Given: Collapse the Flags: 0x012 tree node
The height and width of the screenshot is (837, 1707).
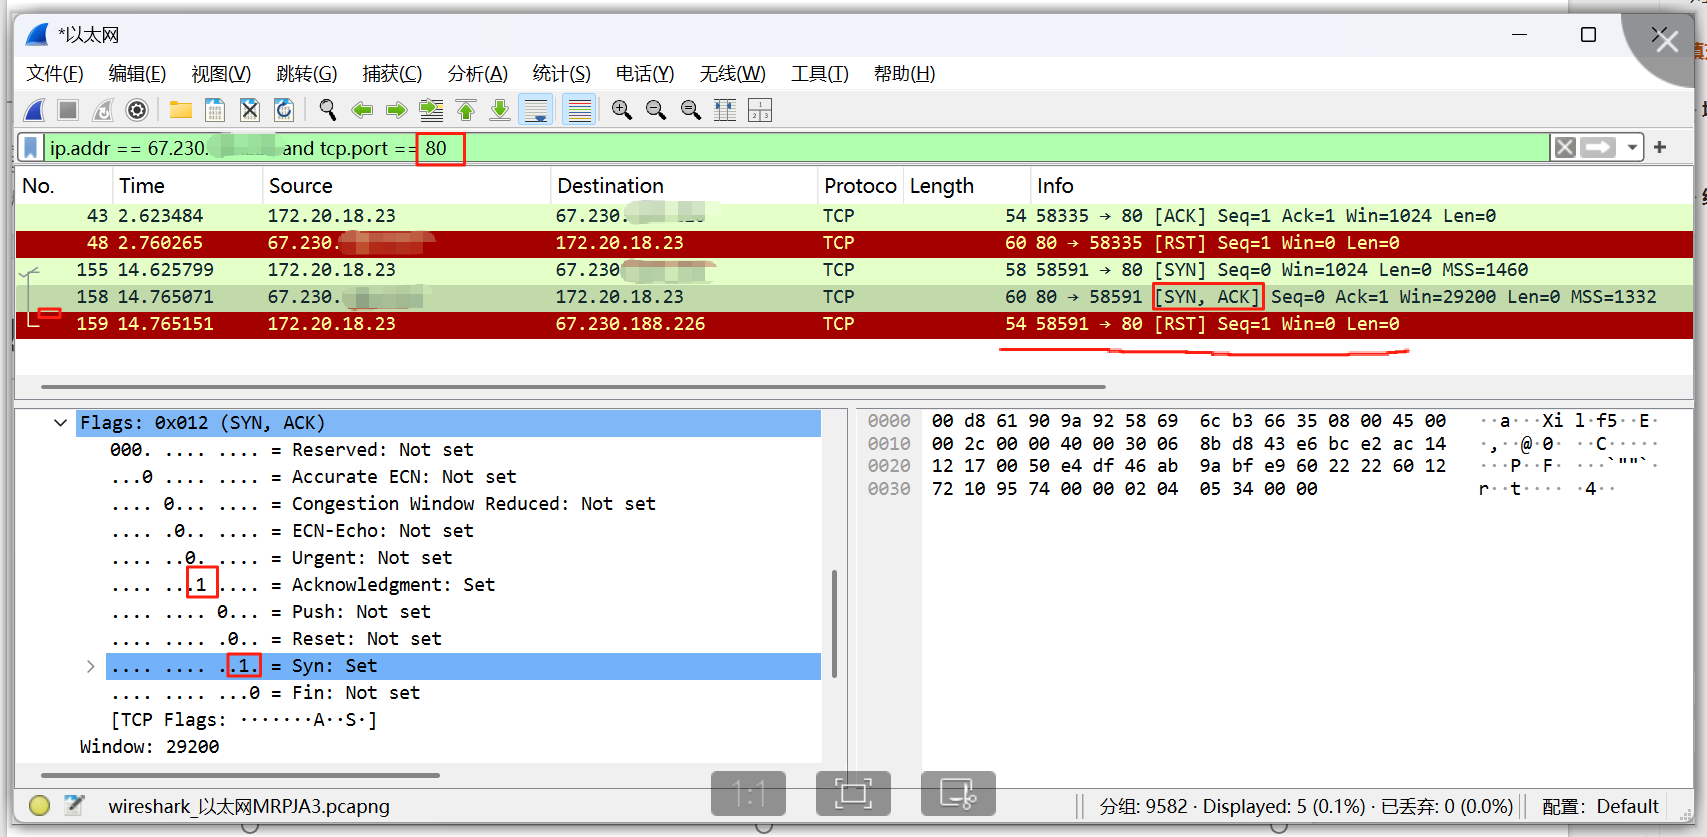Looking at the screenshot, I should coord(61,423).
